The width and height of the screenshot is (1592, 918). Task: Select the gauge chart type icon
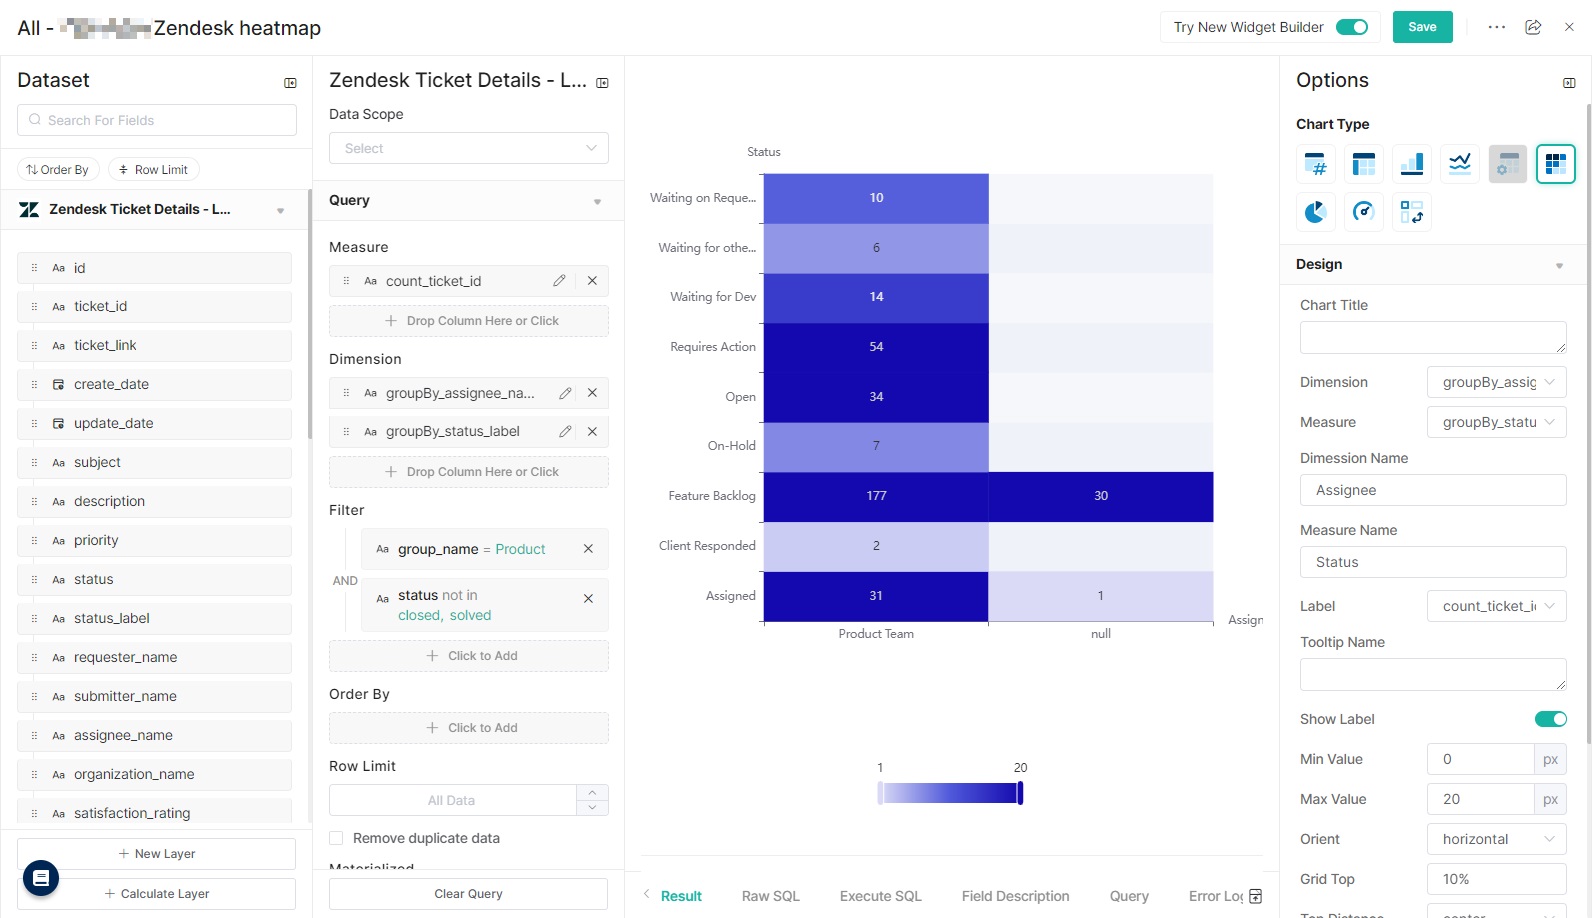1363,212
